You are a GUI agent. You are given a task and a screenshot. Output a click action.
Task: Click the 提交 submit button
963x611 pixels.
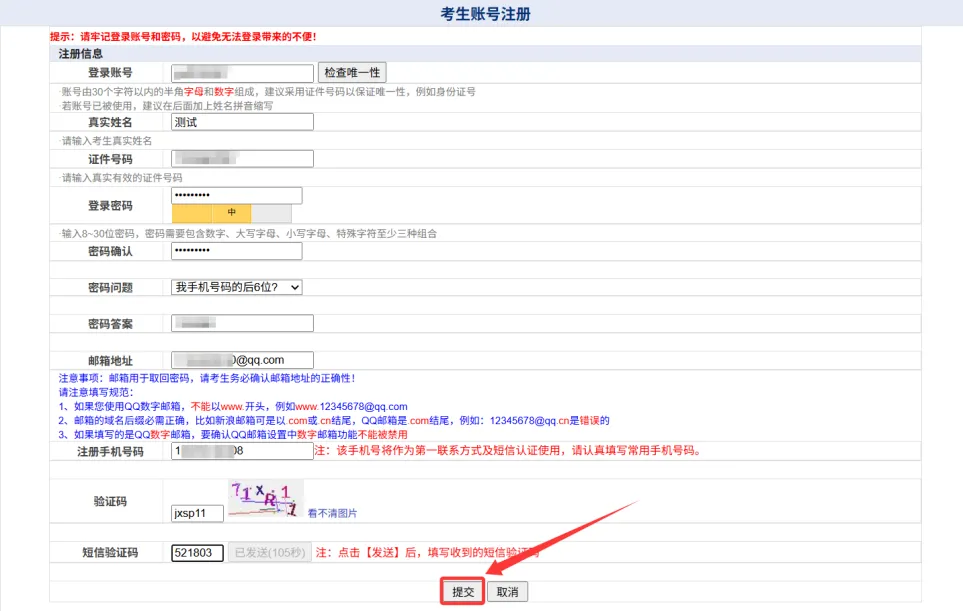(463, 592)
